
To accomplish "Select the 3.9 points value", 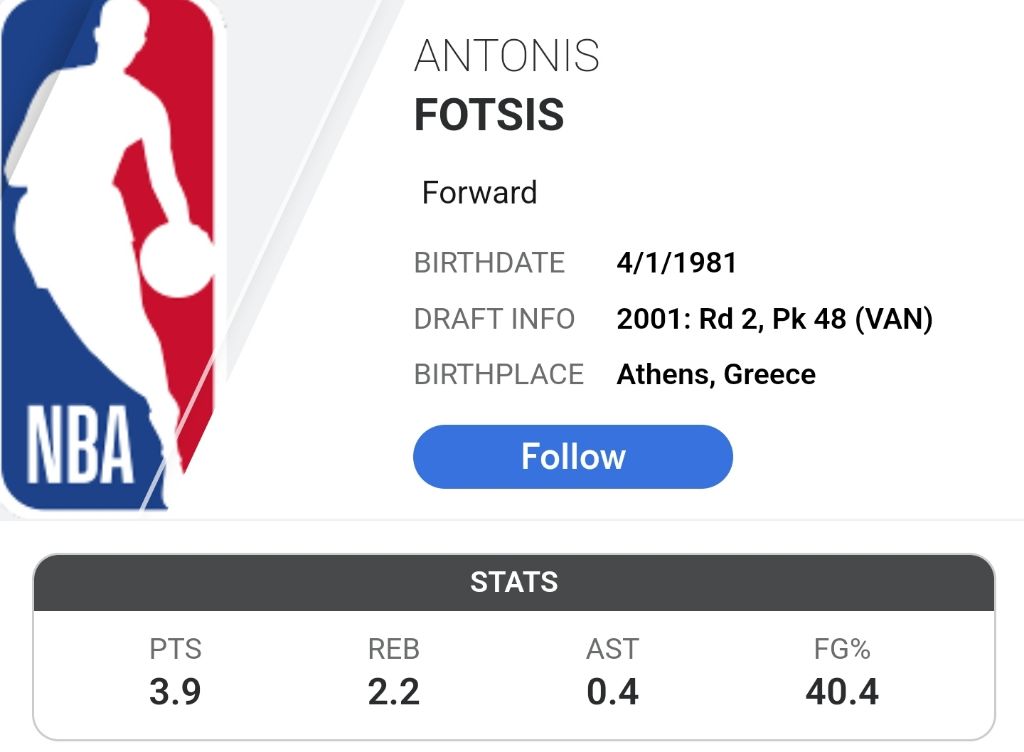I will tap(176, 692).
